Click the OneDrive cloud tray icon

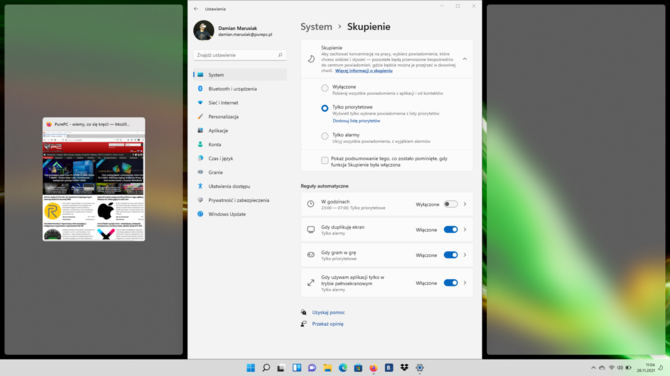click(x=602, y=368)
